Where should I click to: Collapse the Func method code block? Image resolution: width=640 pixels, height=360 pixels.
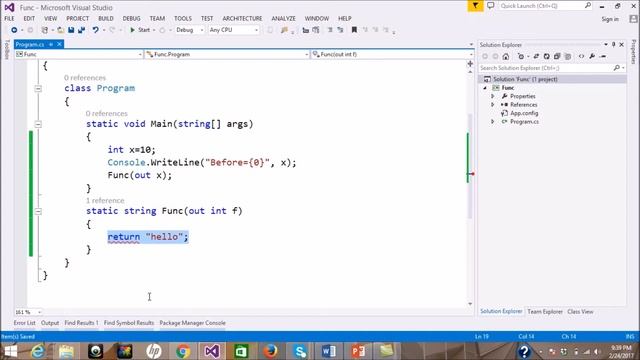click(38, 211)
